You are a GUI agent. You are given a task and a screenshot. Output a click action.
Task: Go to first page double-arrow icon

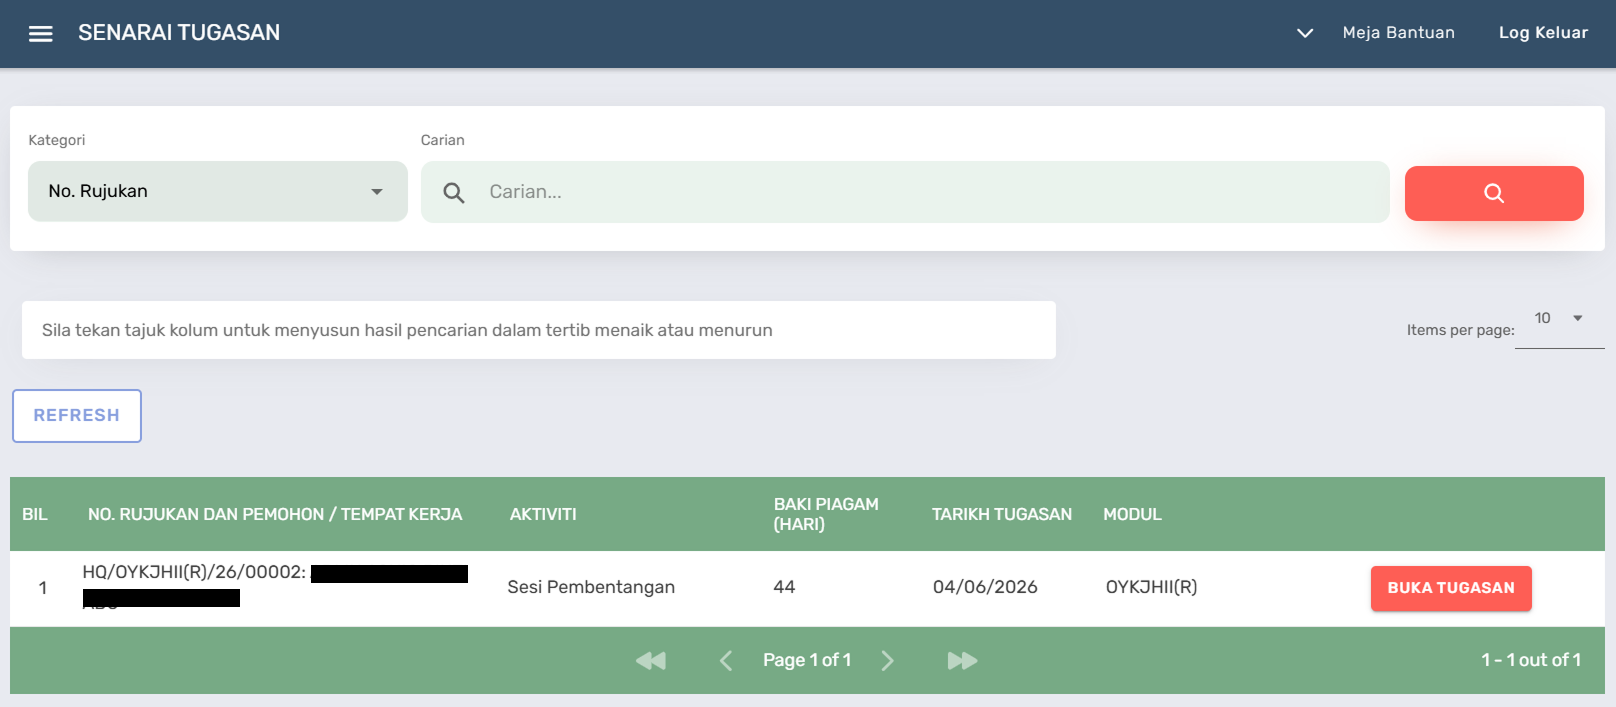tap(651, 660)
